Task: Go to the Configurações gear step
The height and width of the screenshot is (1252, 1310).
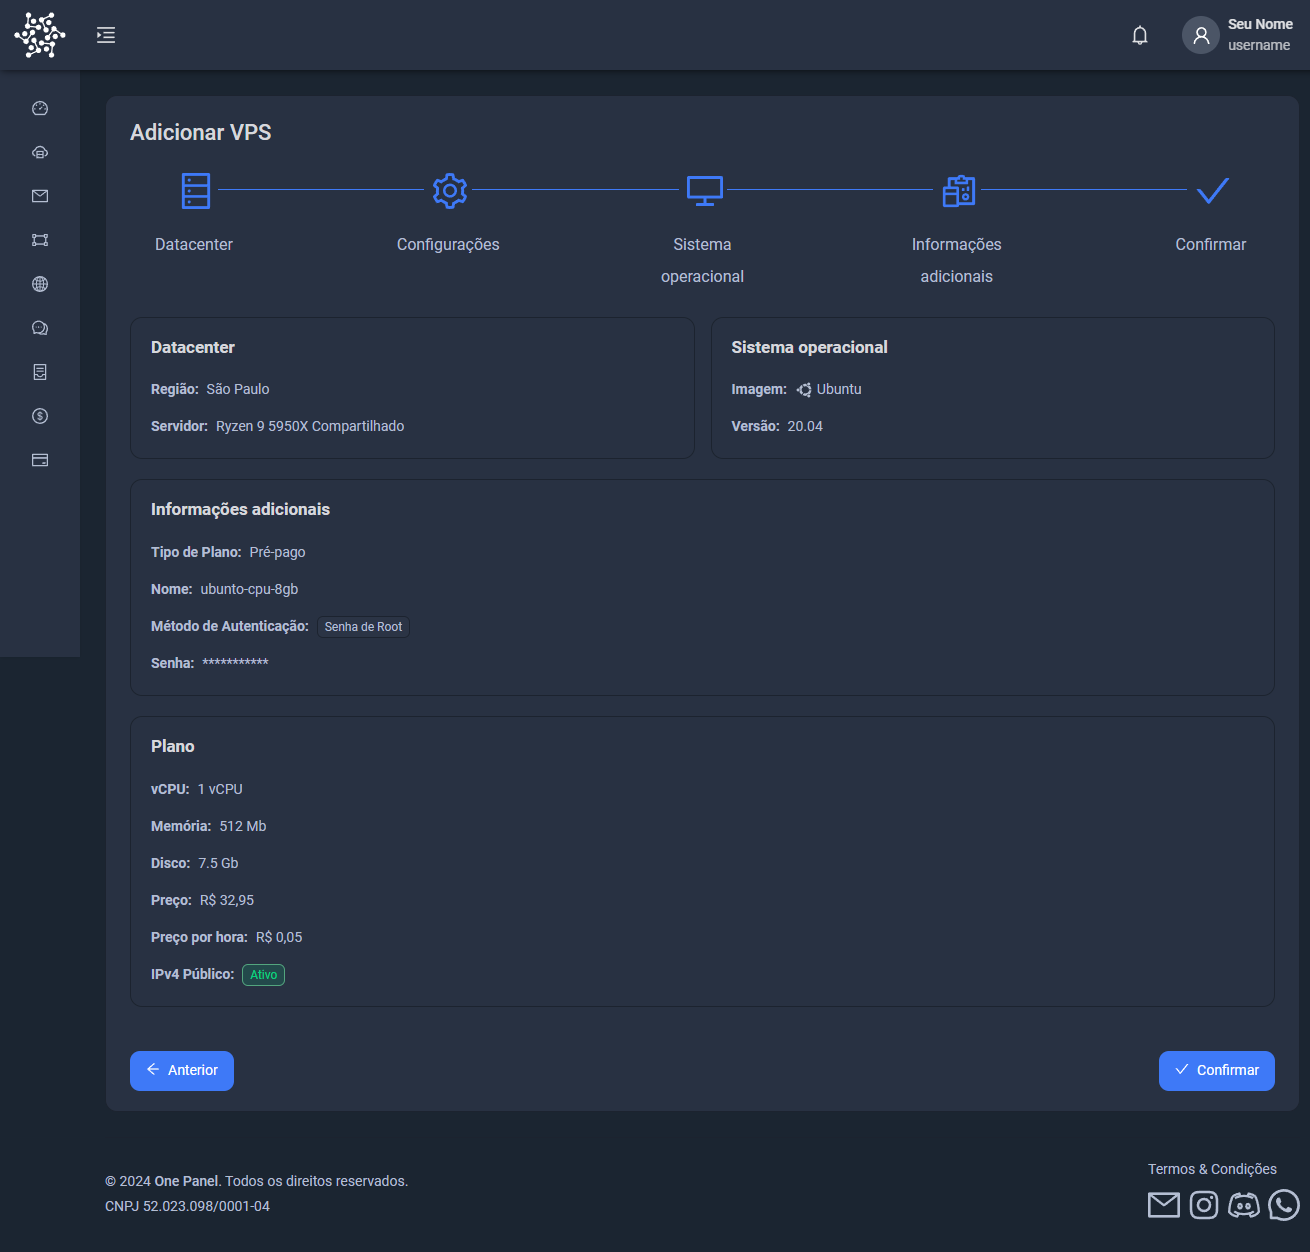Action: pos(450,190)
